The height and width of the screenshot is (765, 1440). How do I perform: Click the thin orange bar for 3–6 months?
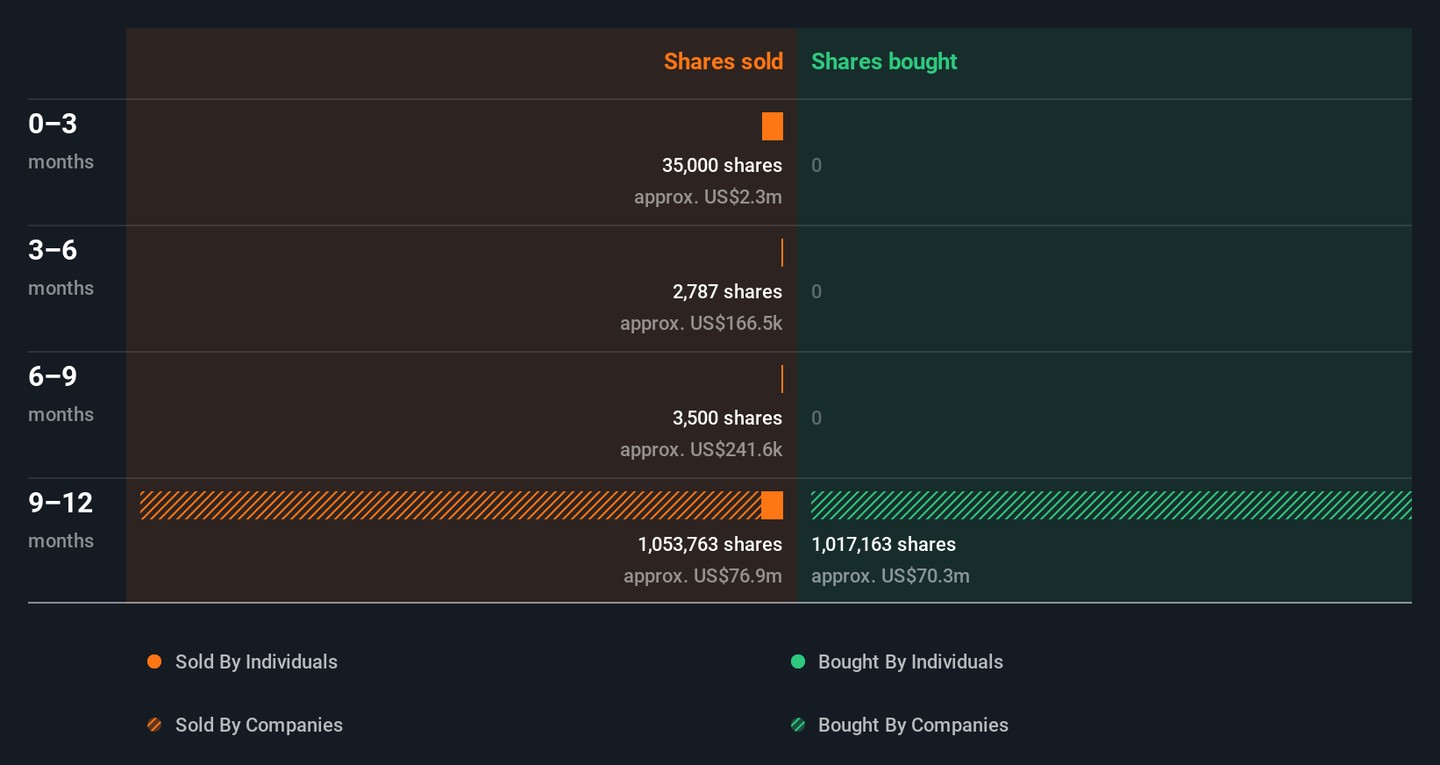tap(782, 253)
